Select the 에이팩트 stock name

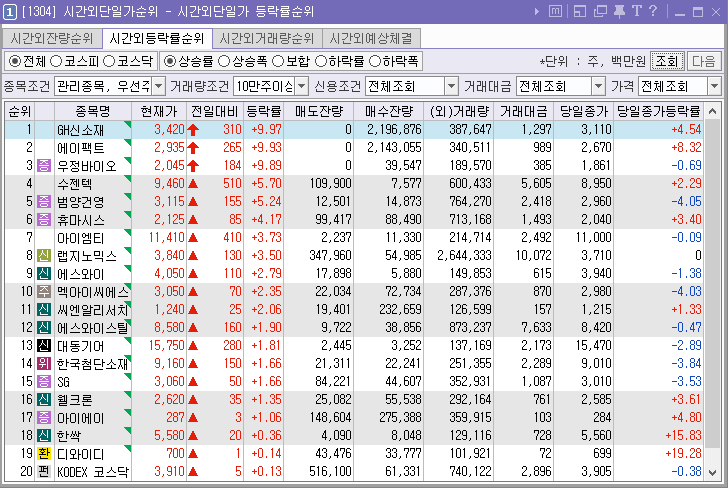80,148
